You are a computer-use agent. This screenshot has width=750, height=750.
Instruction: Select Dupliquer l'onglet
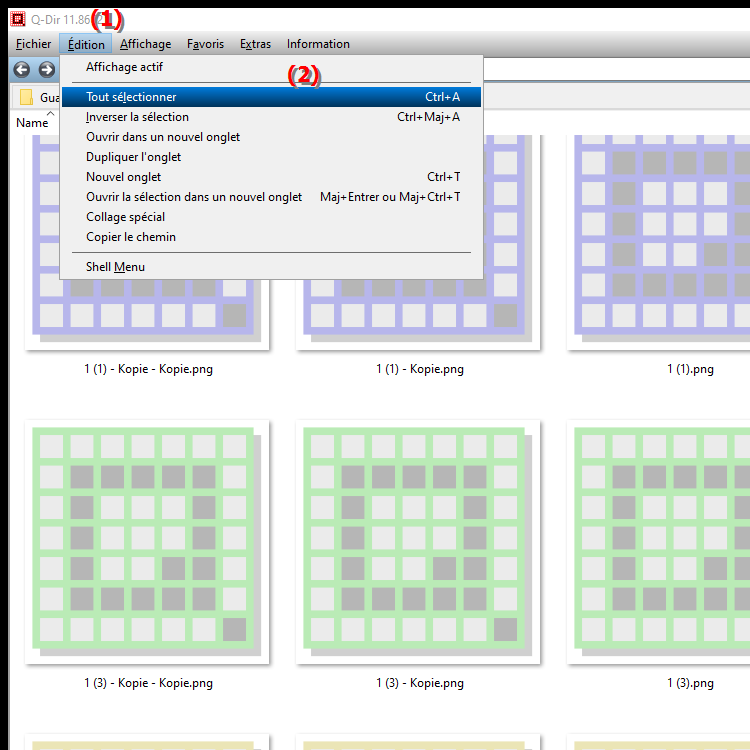pyautogui.click(x=271, y=157)
